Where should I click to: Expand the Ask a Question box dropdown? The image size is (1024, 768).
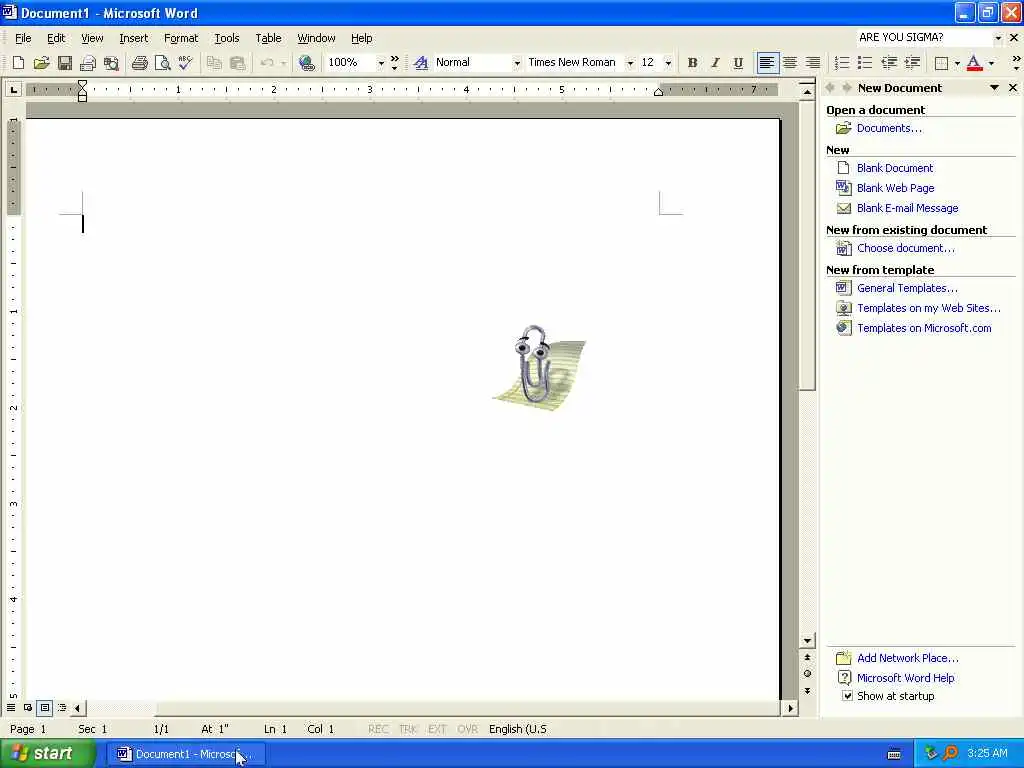[x=998, y=38]
